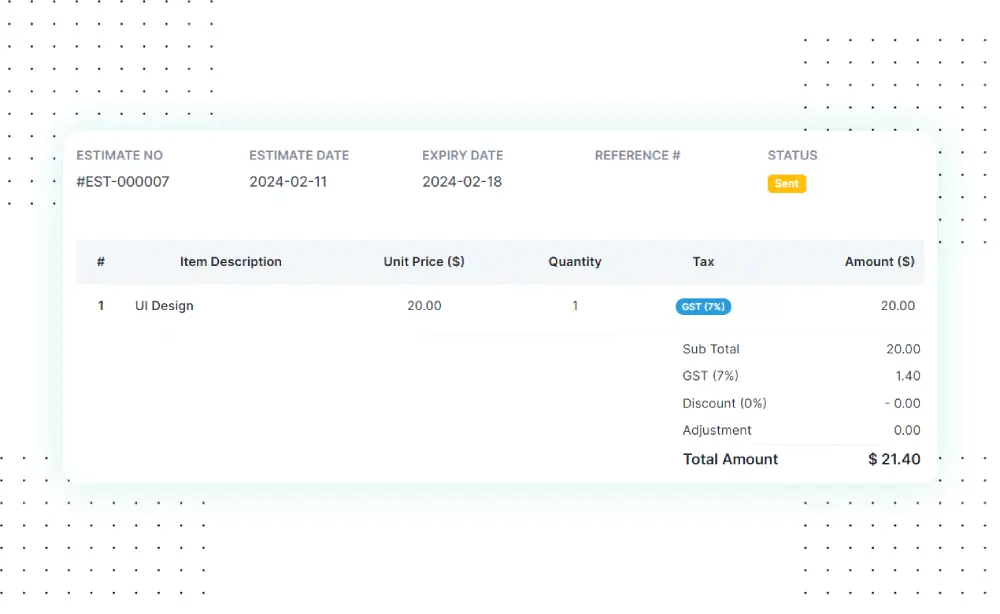
Task: Click the expiry date 2024-02-18
Action: point(462,182)
